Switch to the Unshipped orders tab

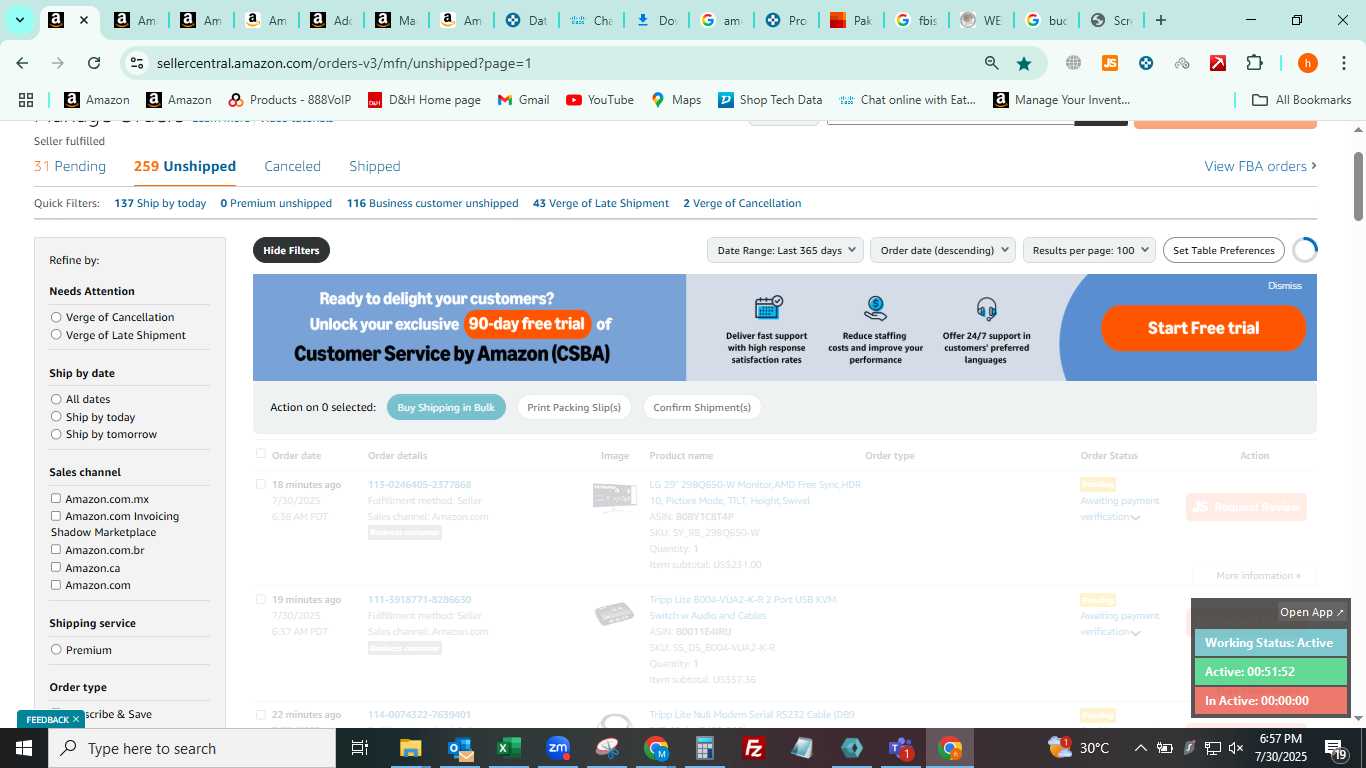185,166
